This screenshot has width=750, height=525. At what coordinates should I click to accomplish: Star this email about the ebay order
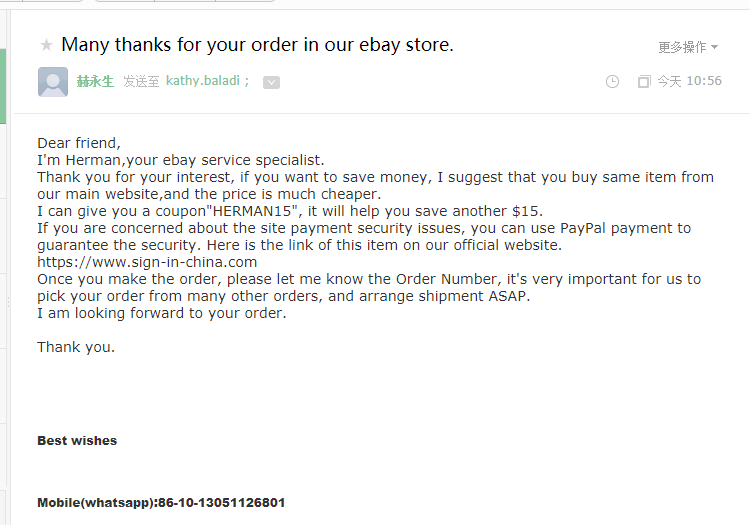click(46, 45)
